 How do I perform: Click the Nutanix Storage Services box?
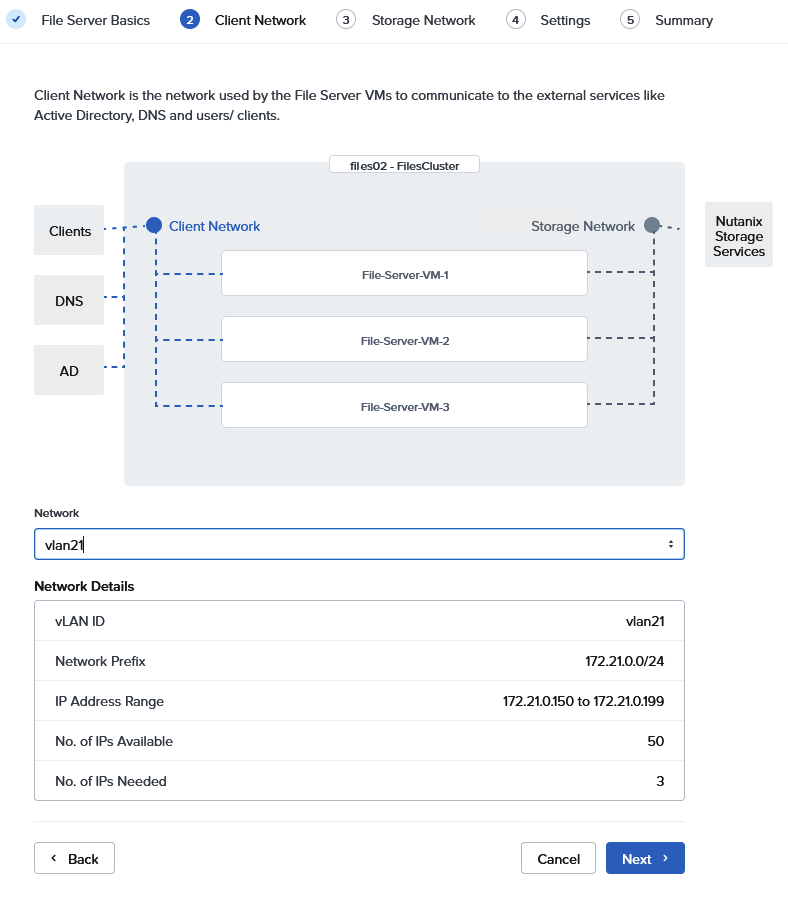coord(739,237)
